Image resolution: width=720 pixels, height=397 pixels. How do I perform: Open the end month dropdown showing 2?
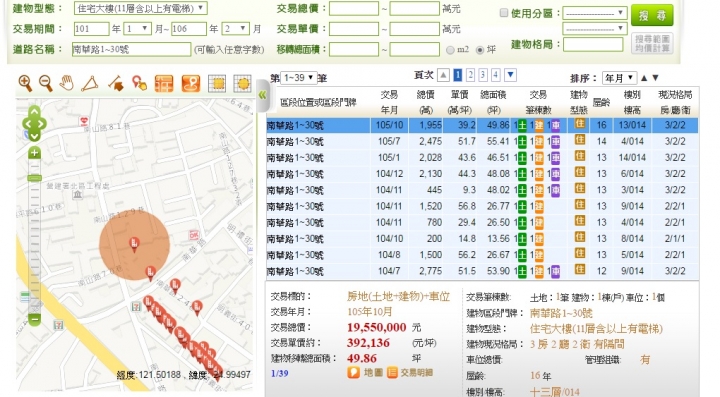[236, 29]
